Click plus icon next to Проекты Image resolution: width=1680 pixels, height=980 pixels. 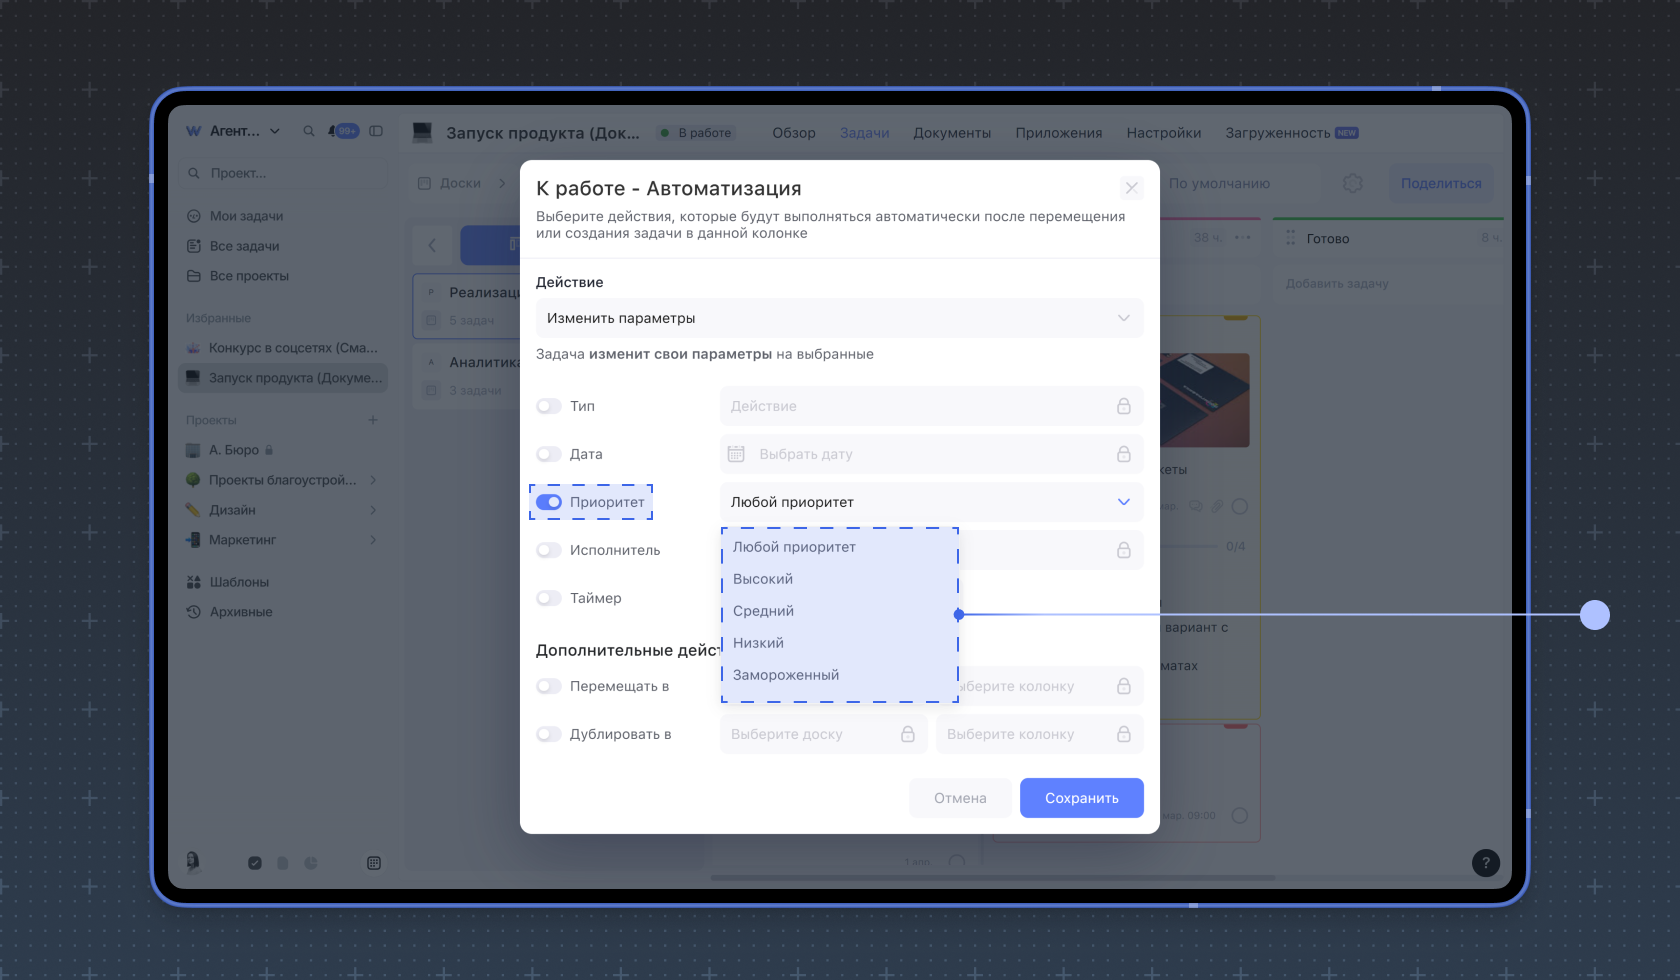point(373,420)
